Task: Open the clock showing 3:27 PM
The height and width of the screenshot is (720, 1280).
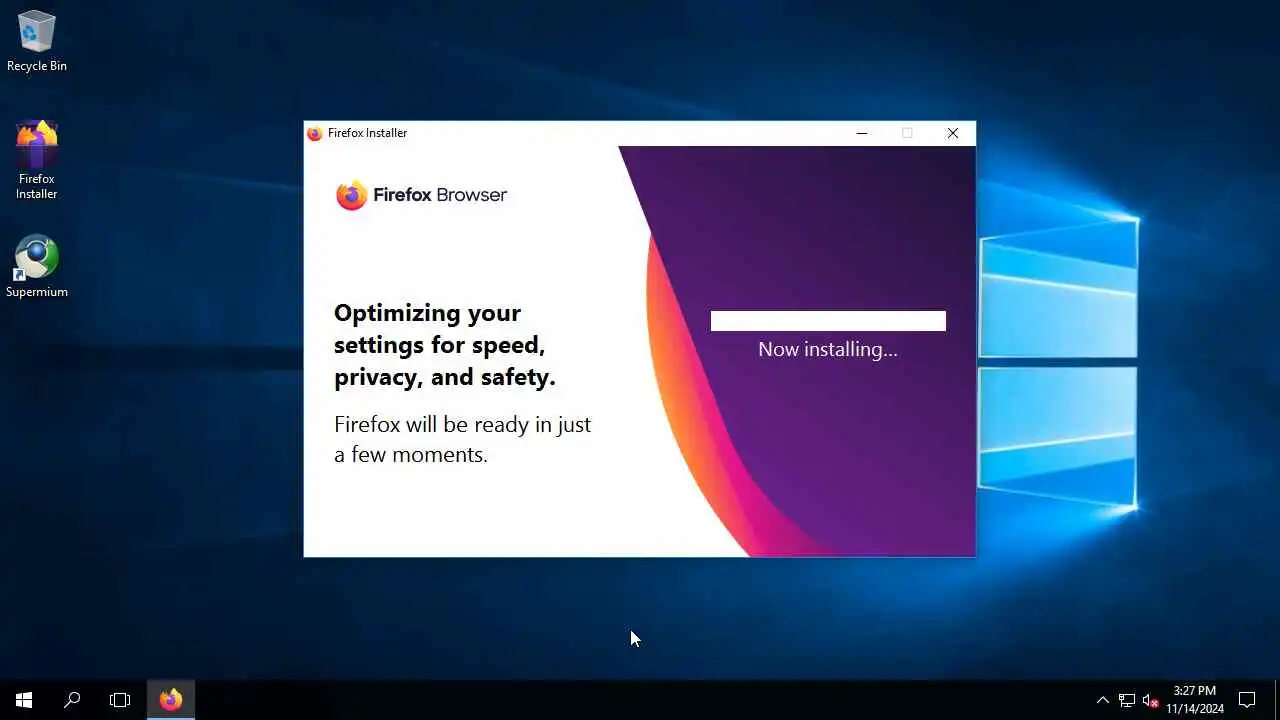Action: pyautogui.click(x=1194, y=700)
